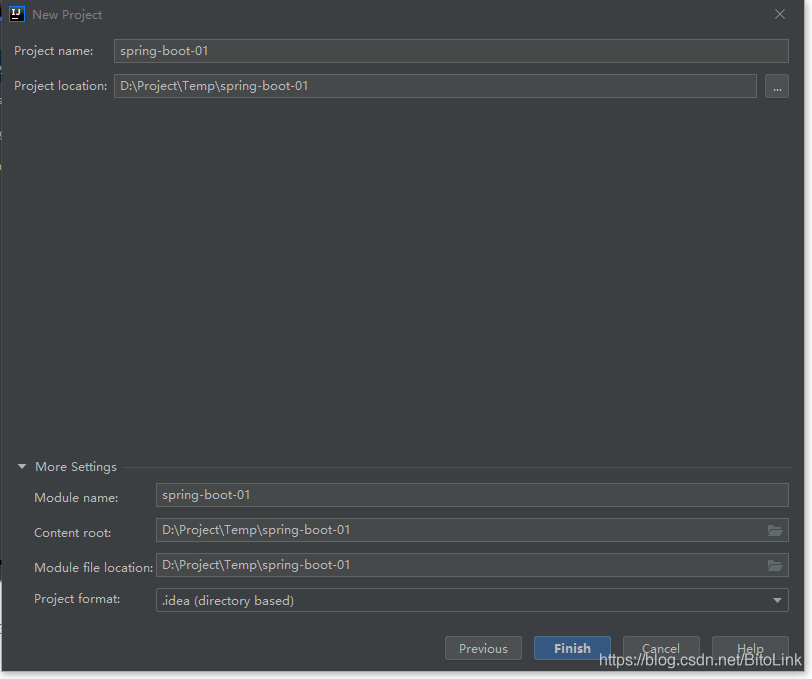Screen dimensions: 812x679
Task: Click Finish to create the project
Action: pos(572,648)
